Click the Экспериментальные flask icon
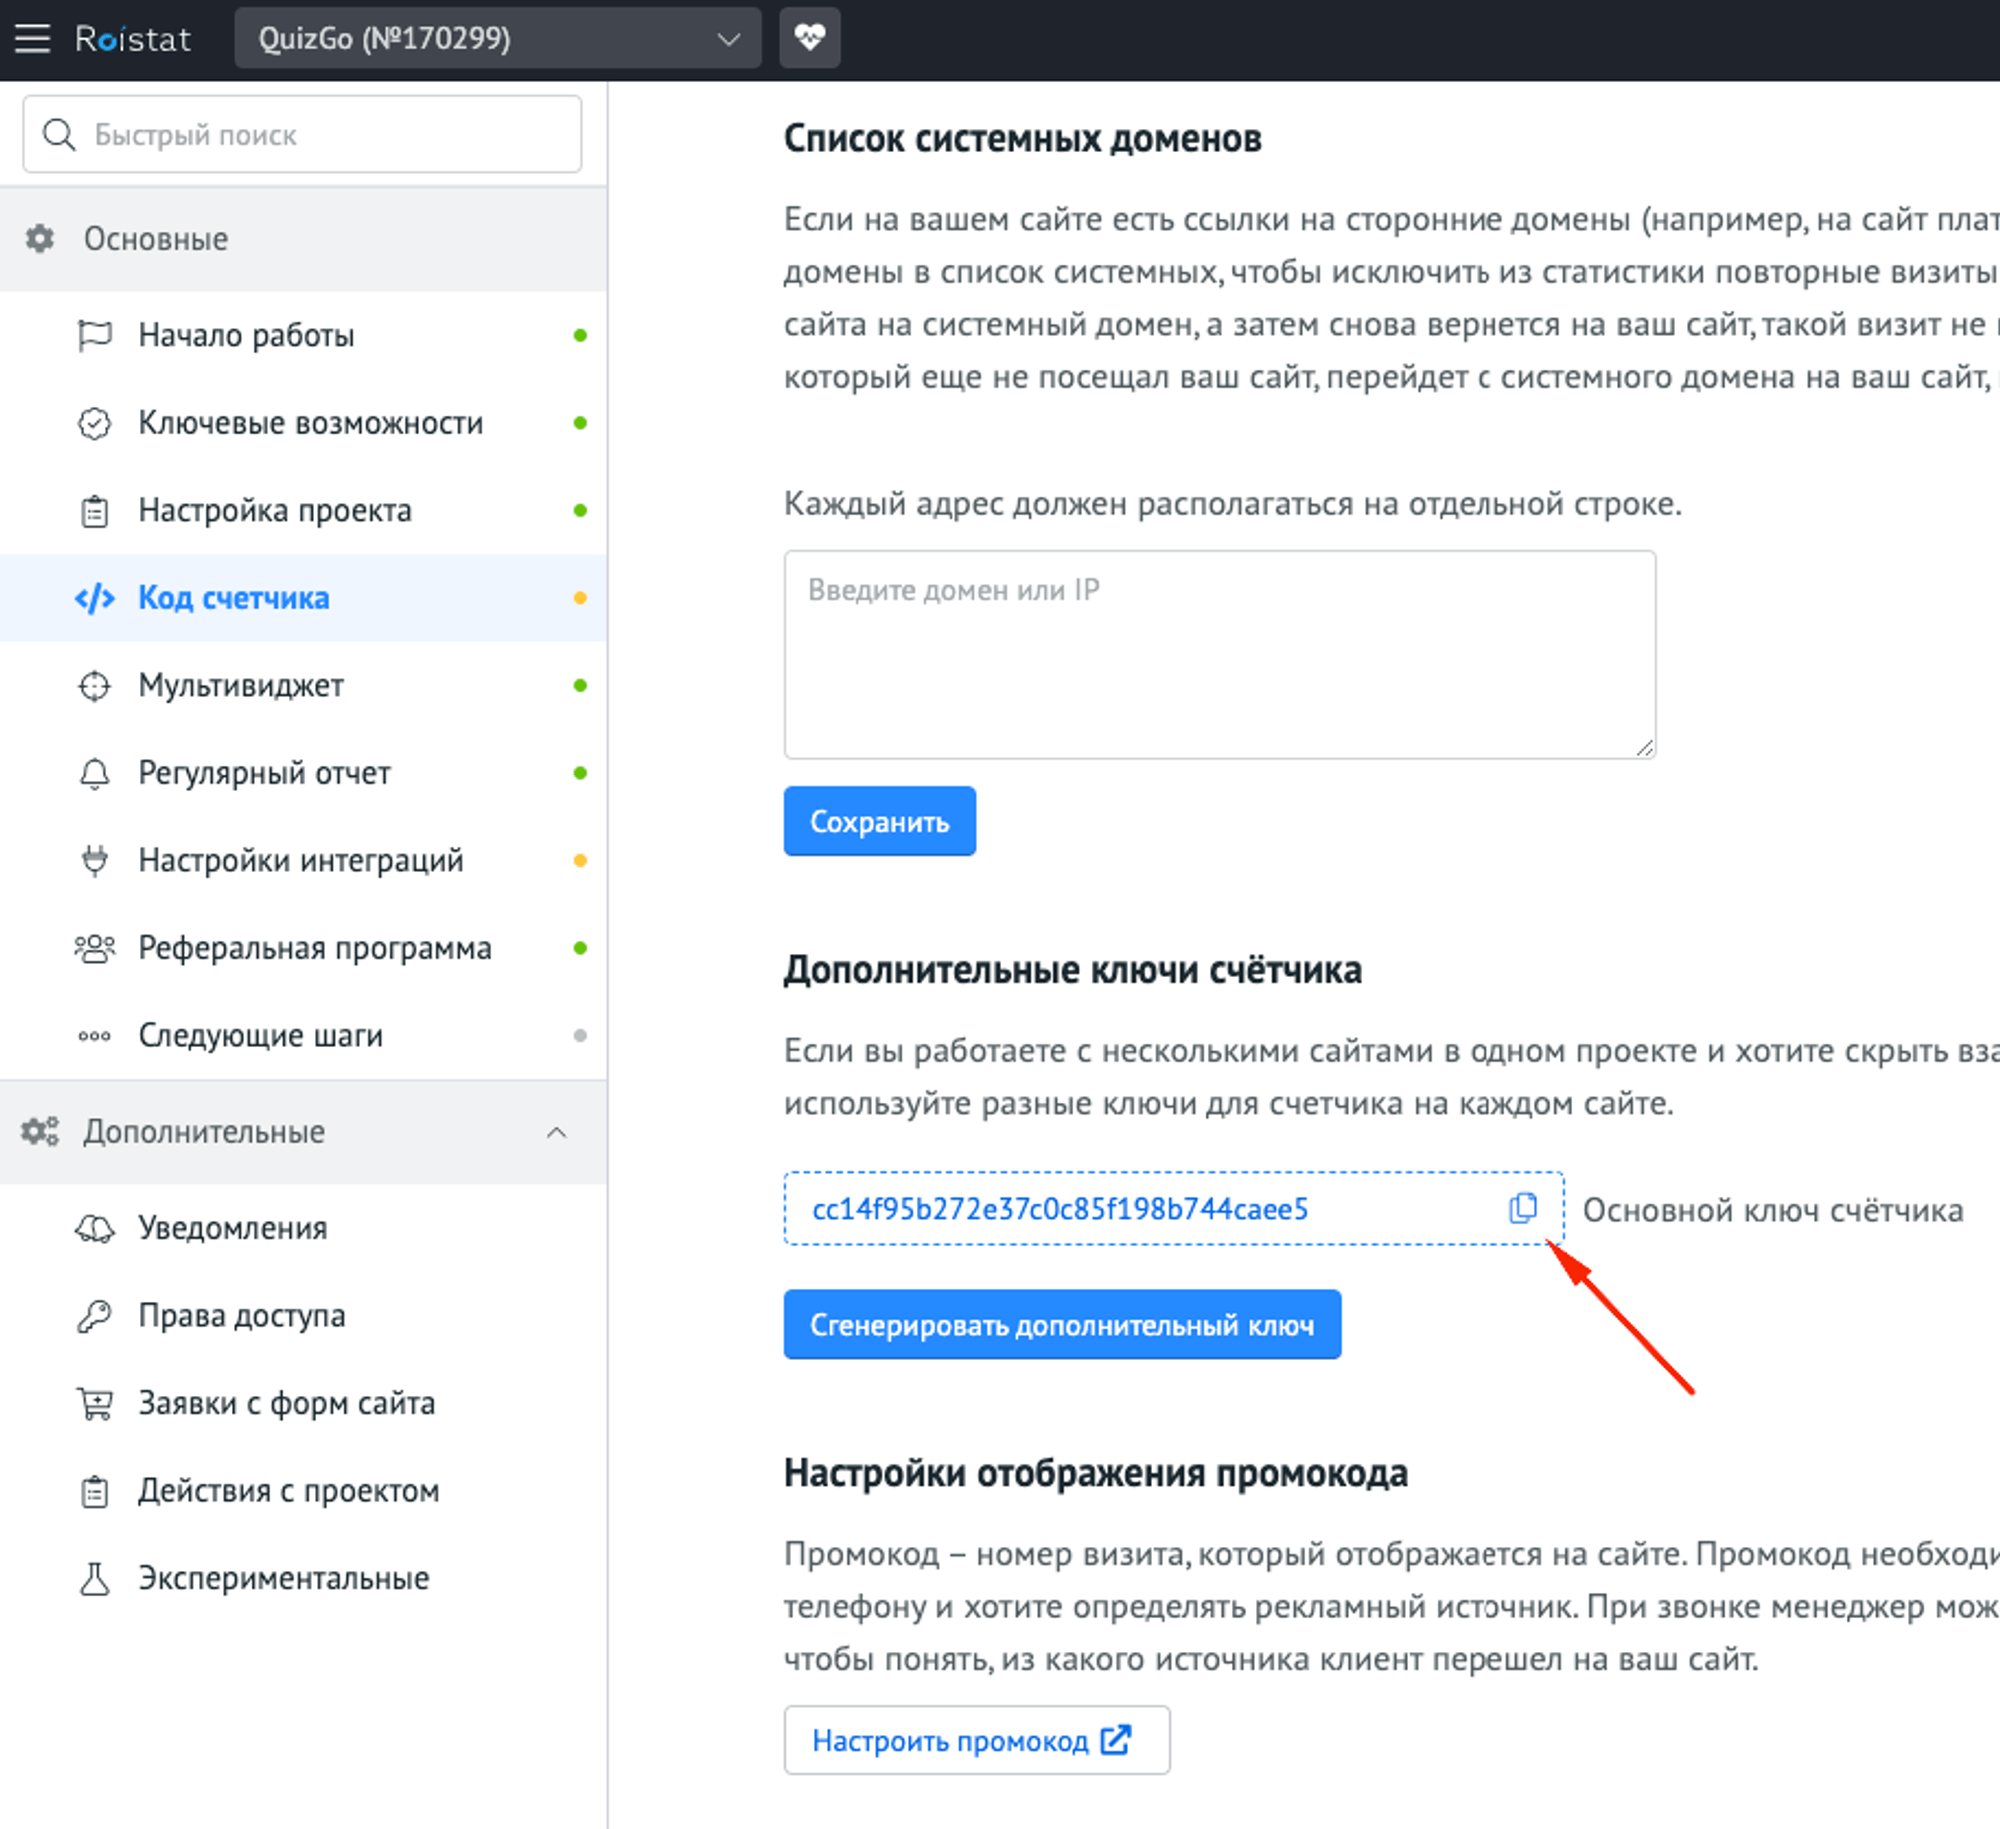 tap(95, 1578)
